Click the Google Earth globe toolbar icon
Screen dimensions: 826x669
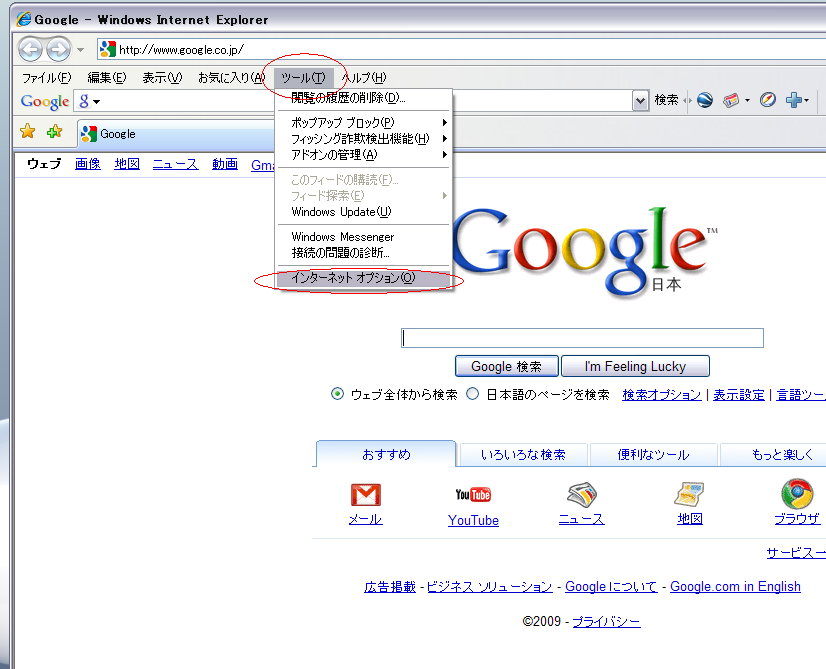(705, 100)
